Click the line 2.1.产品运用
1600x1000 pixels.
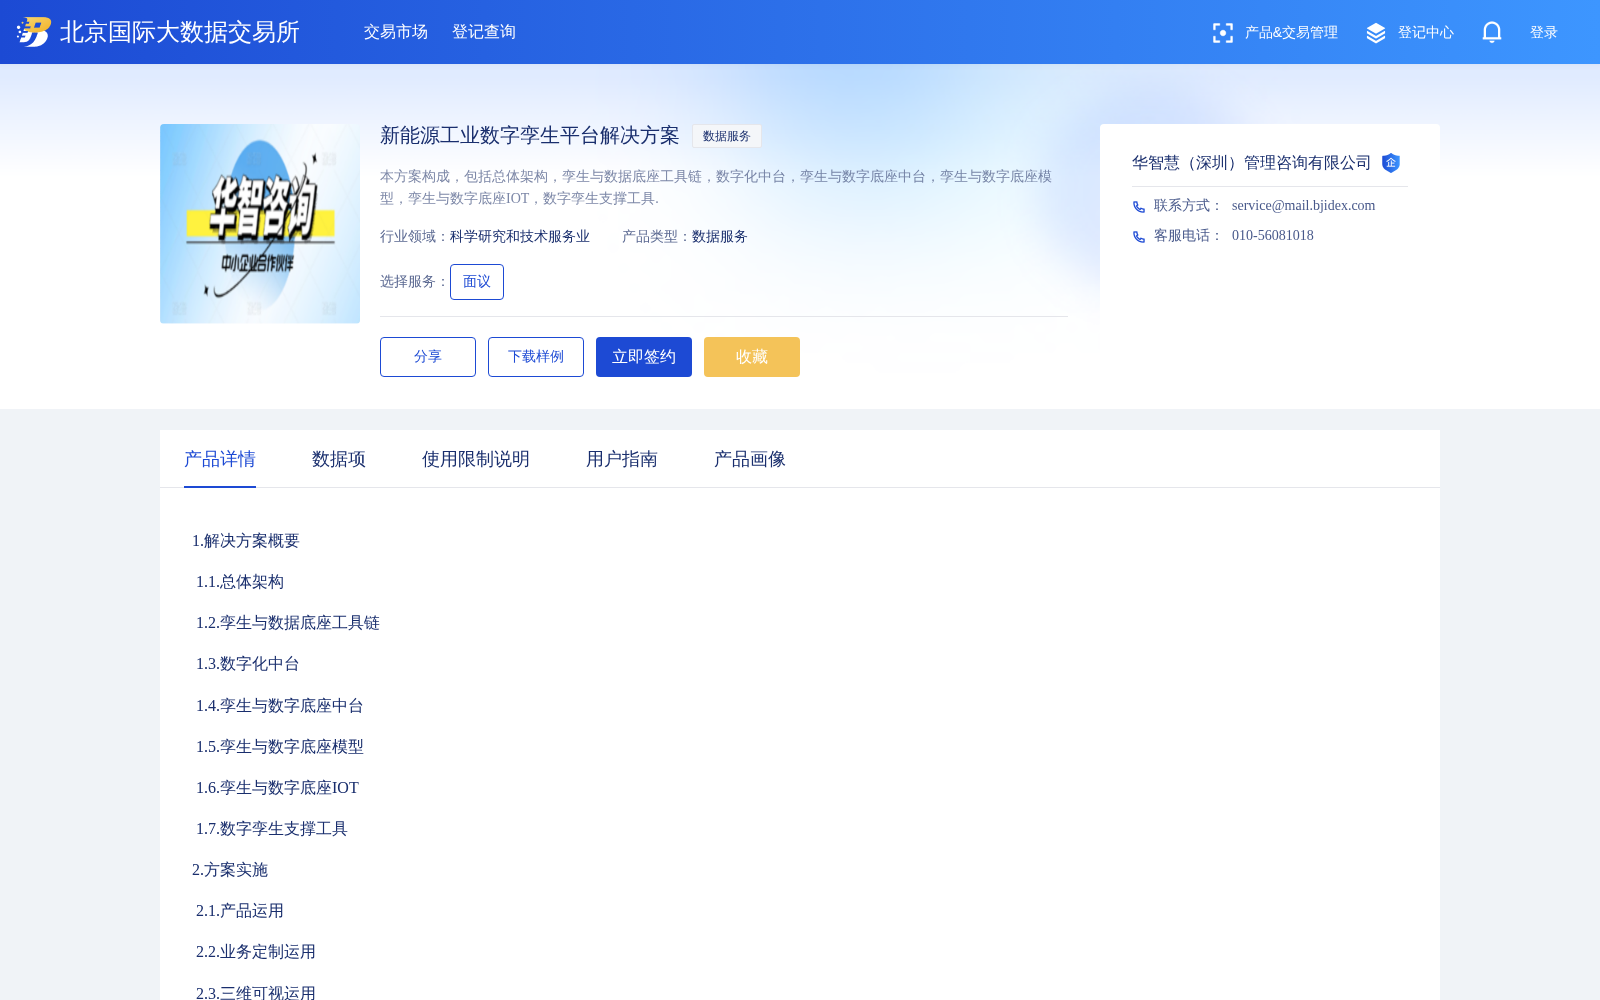click(240, 911)
